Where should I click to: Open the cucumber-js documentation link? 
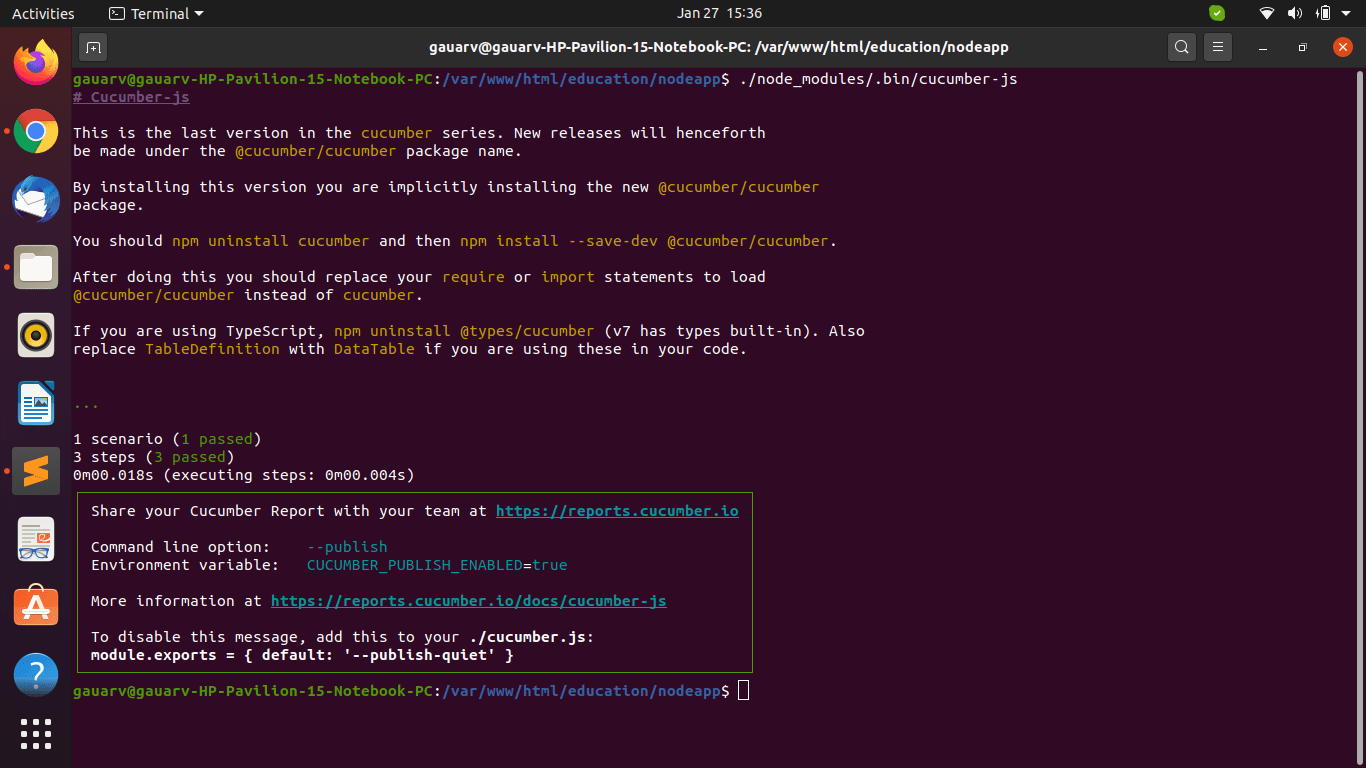pyautogui.click(x=469, y=600)
